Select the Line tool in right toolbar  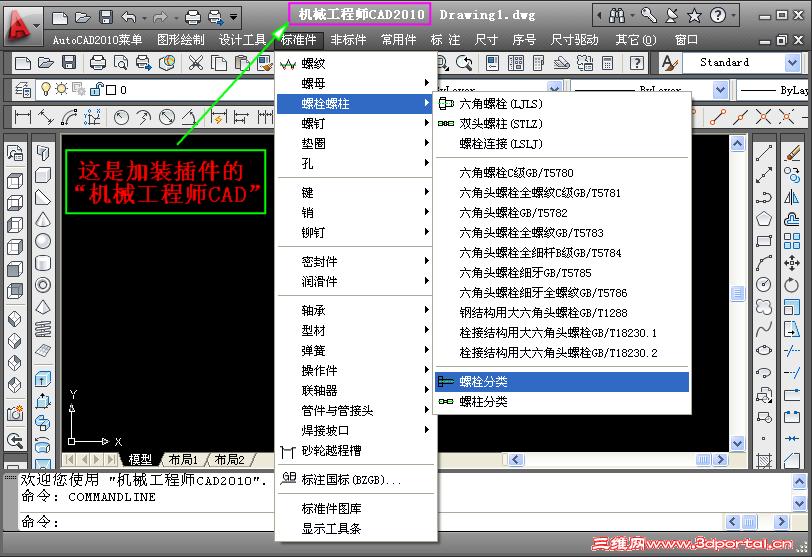pyautogui.click(x=764, y=153)
